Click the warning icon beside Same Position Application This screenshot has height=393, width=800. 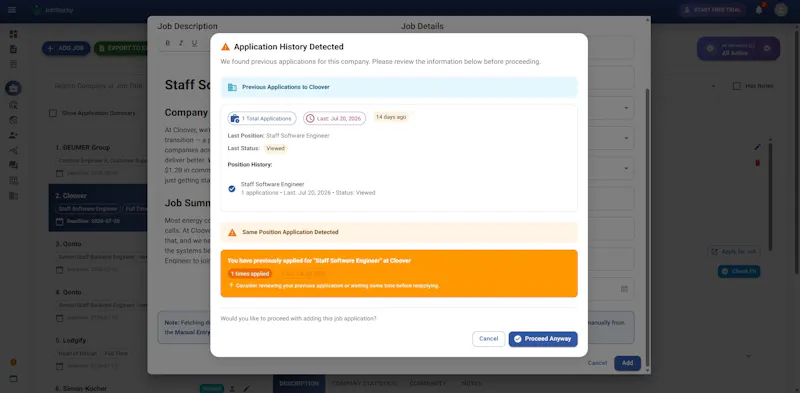point(232,232)
